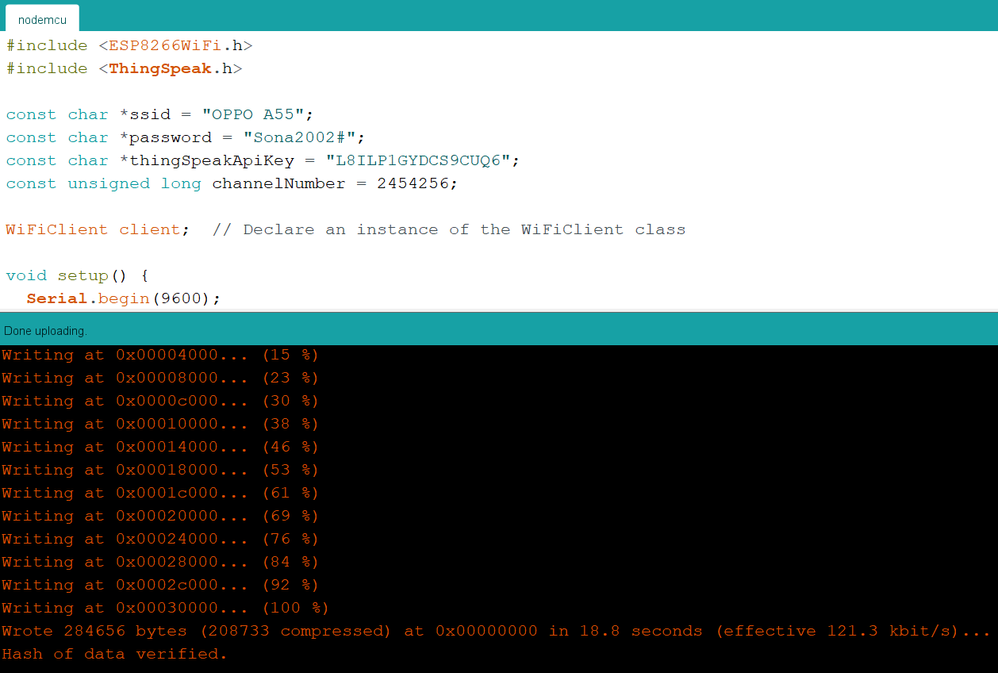Click console line 'Writing at 0x00030000... (100 %)'
Viewport: 998px width, 673px height.
[x=165, y=607]
